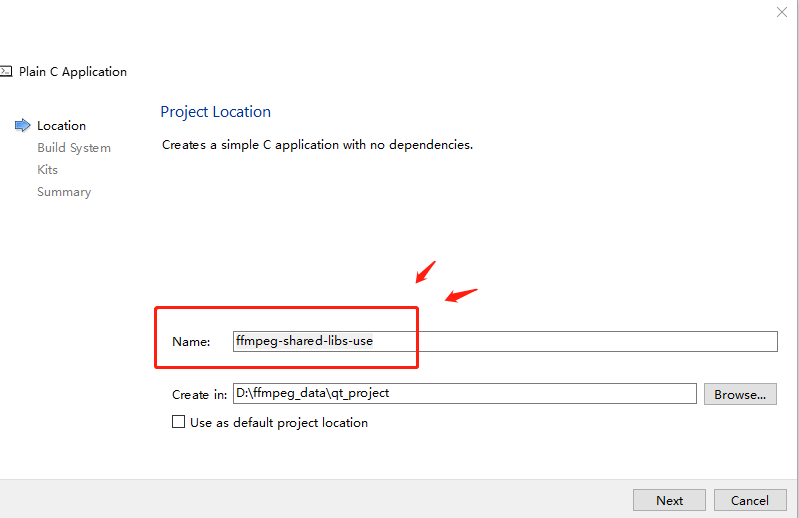
Task: Proceed with the Next button
Action: click(x=669, y=500)
